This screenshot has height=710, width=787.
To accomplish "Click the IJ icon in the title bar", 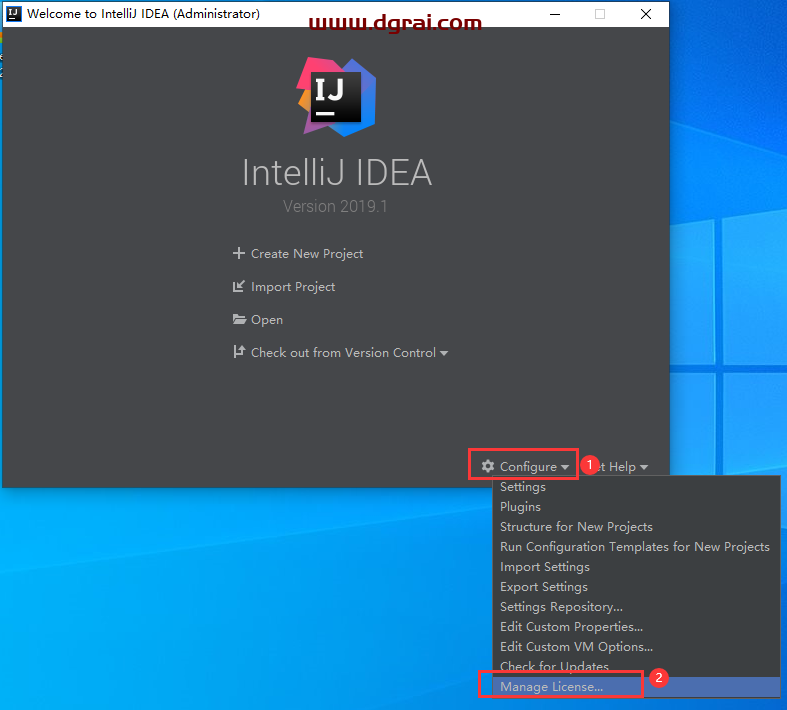I will coord(14,14).
